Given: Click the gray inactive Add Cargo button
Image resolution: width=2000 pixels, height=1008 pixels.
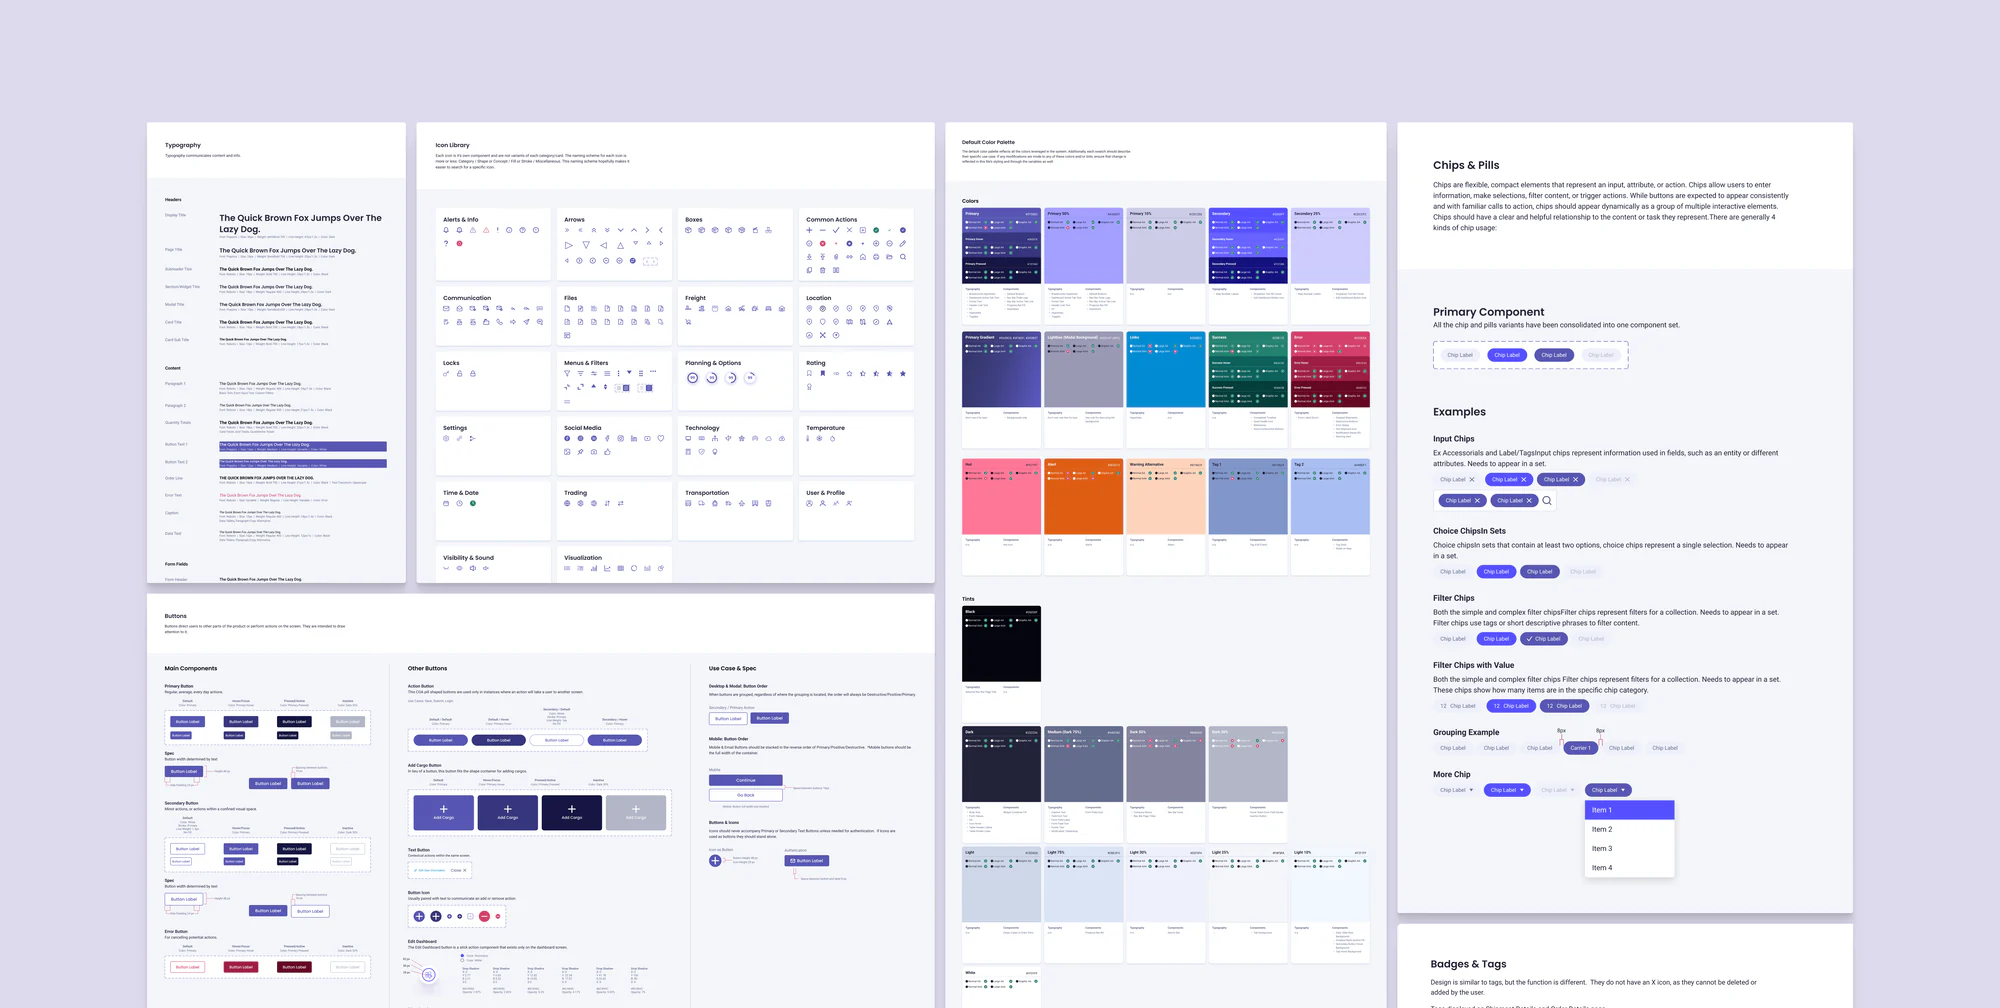Looking at the screenshot, I should (x=636, y=813).
